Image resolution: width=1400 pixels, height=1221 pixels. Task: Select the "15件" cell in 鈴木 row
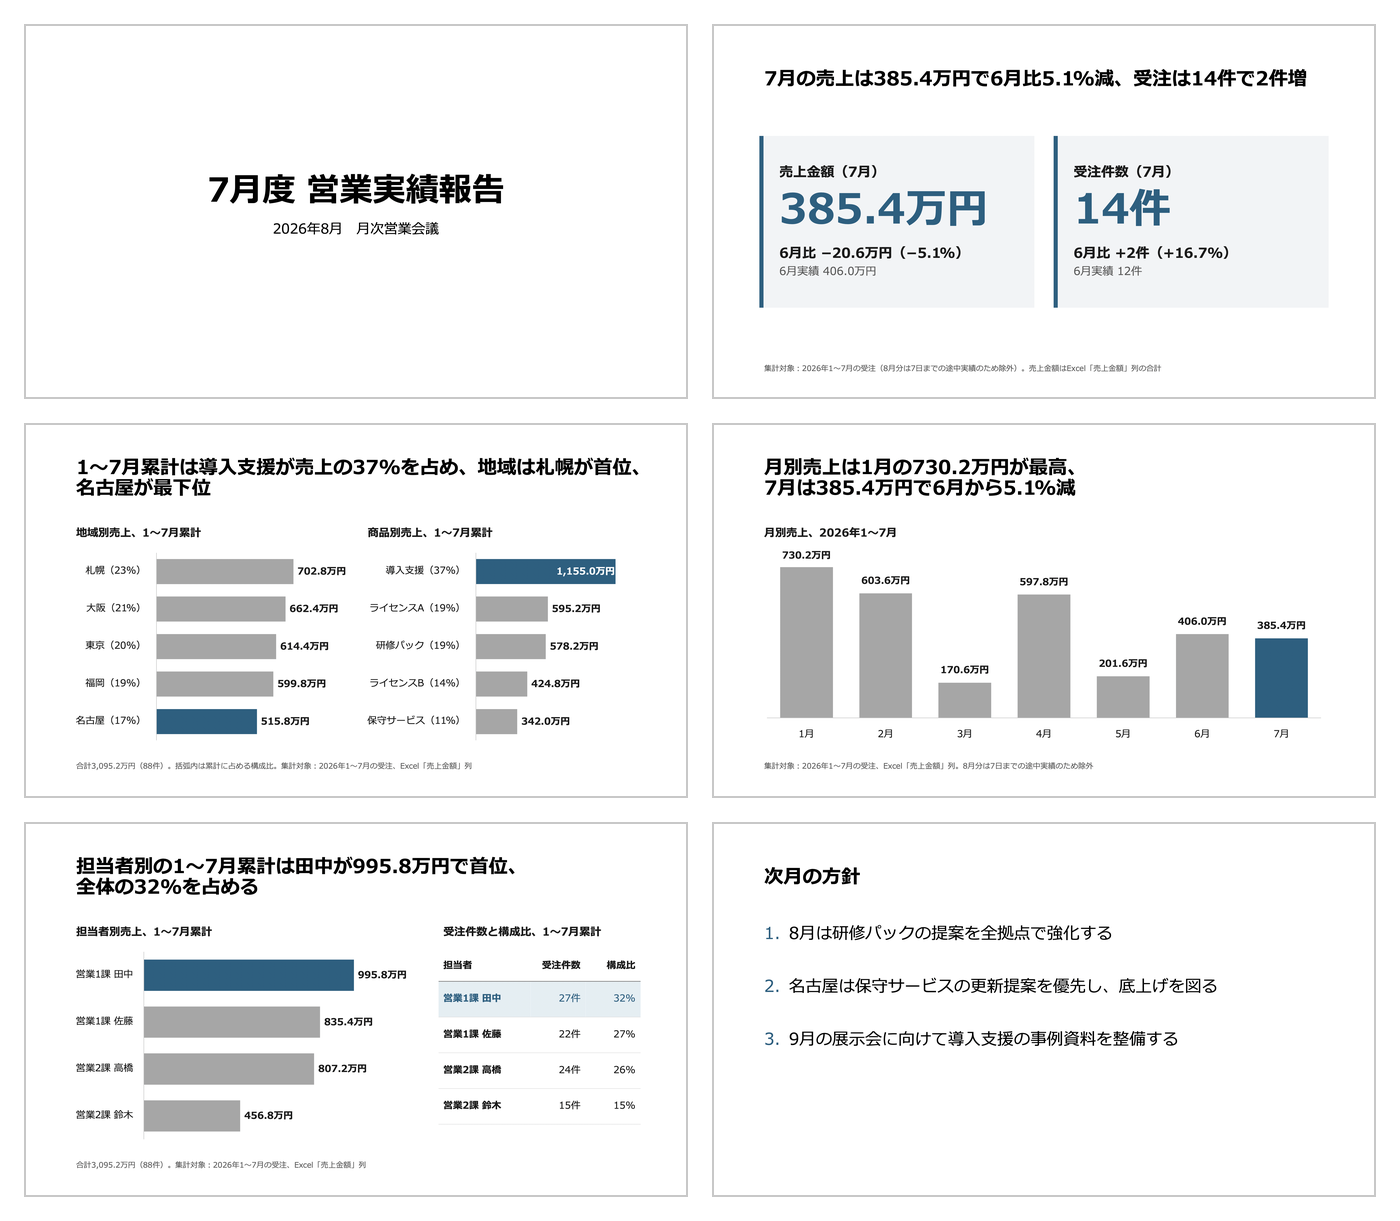[569, 1105]
